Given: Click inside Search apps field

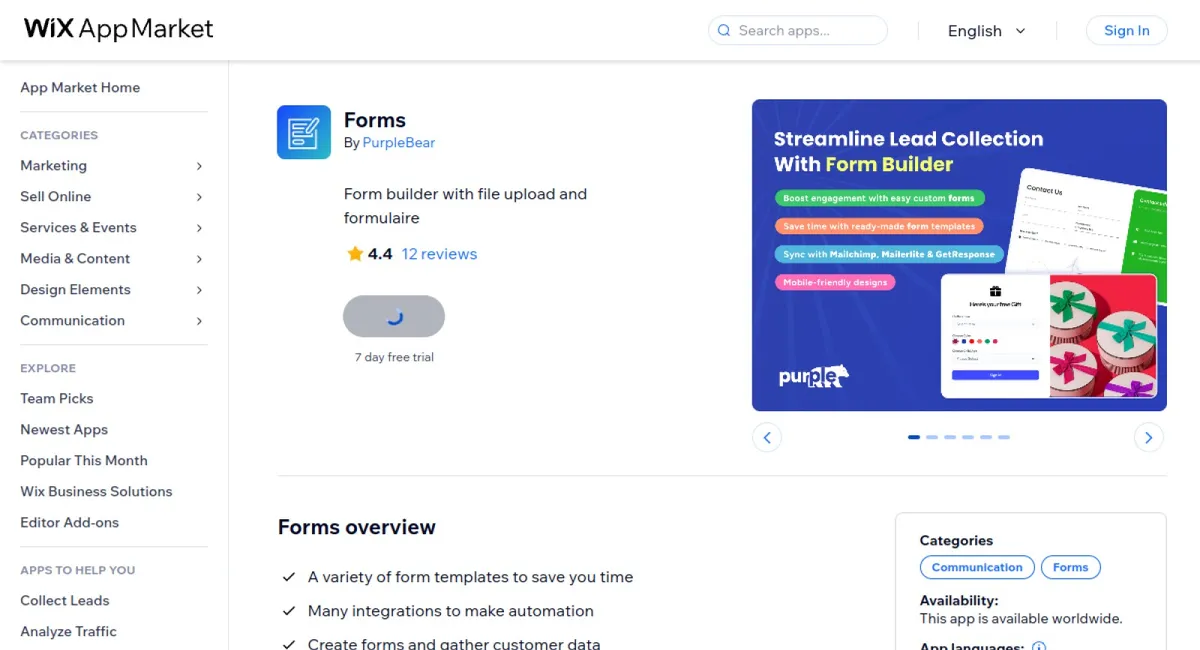Looking at the screenshot, I should 798,31.
